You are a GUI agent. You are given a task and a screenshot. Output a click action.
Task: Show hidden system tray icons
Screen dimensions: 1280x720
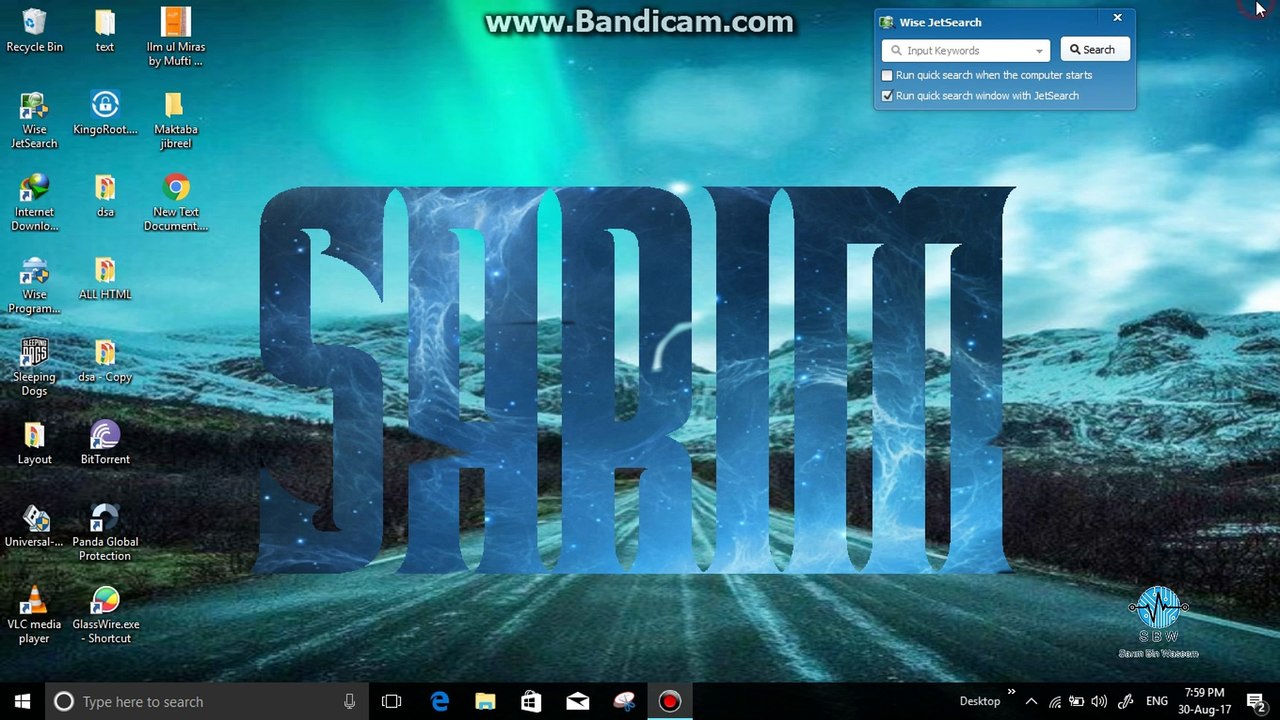1031,701
